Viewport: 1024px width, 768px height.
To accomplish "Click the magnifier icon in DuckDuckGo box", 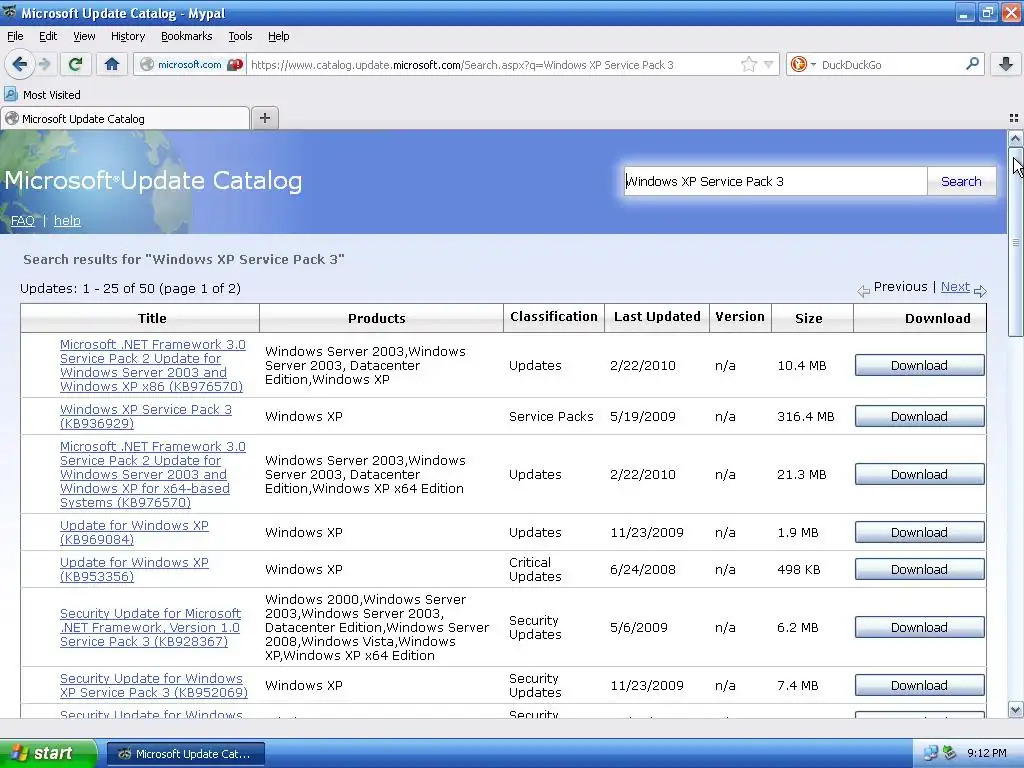I will point(972,64).
